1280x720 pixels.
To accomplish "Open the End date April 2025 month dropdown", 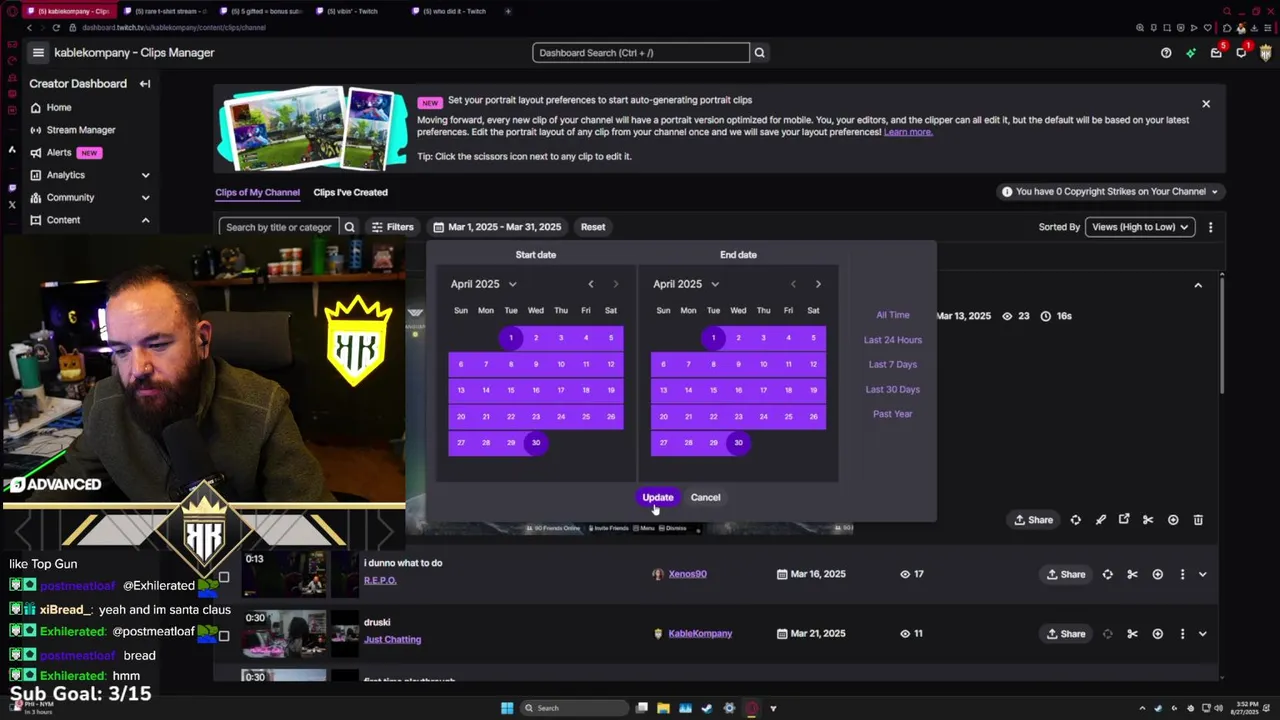I will tap(686, 284).
